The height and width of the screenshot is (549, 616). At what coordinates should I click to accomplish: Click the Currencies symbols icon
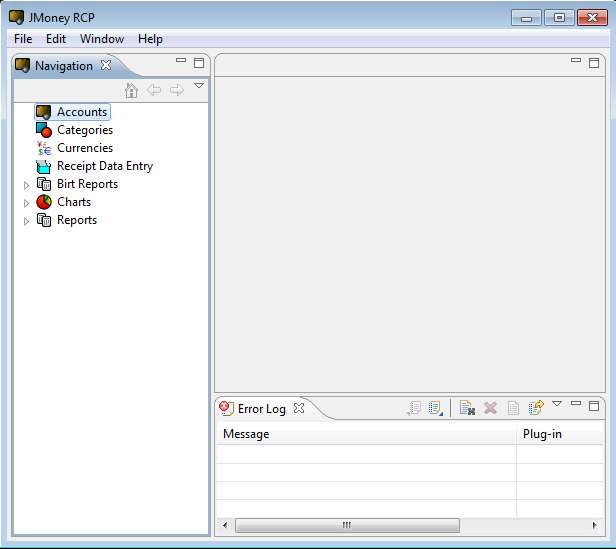44,148
